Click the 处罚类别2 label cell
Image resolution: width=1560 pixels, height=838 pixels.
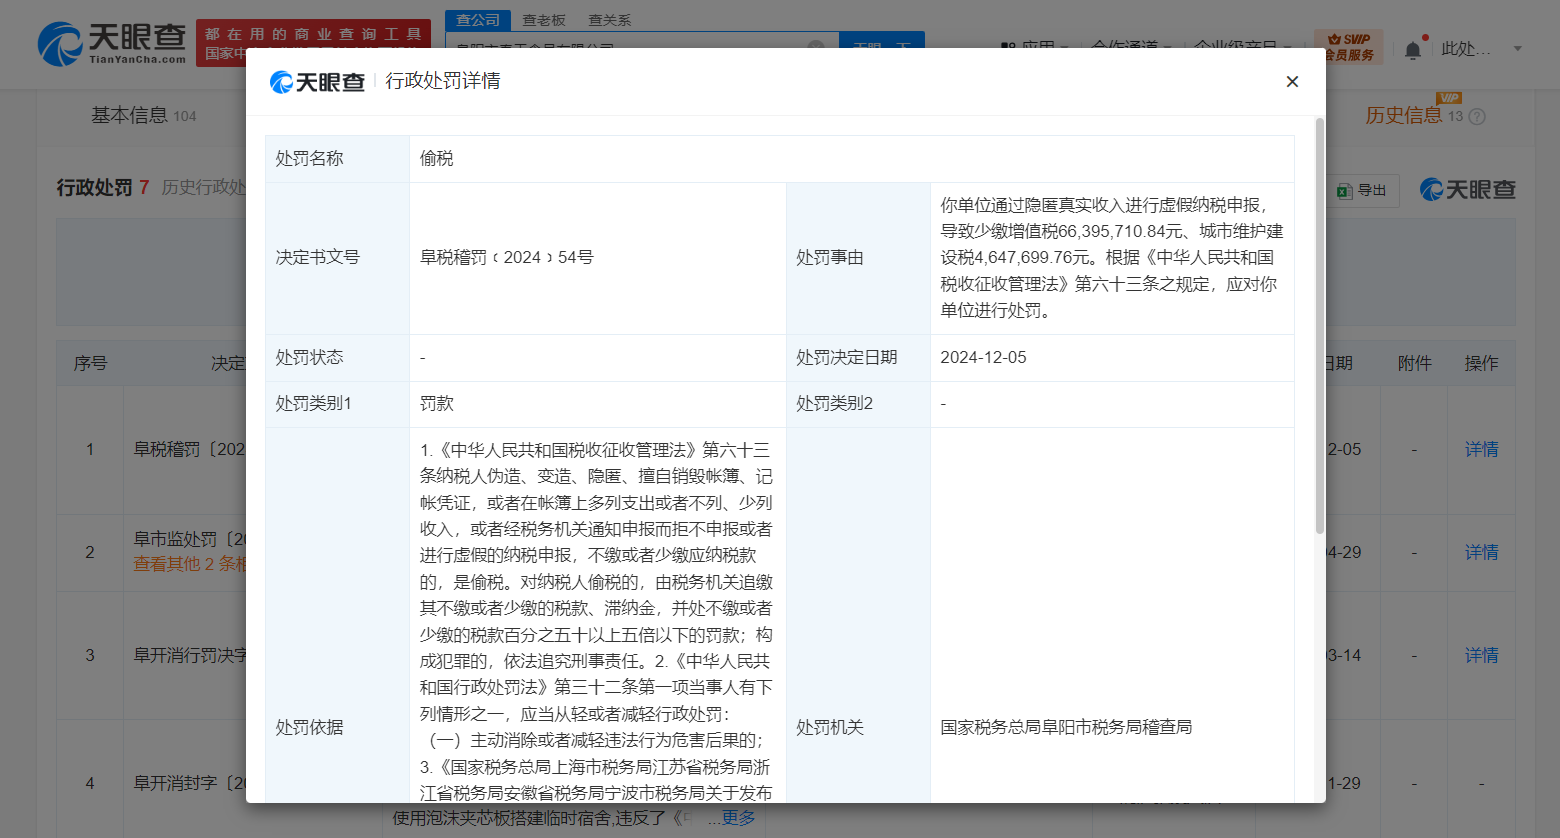[858, 404]
